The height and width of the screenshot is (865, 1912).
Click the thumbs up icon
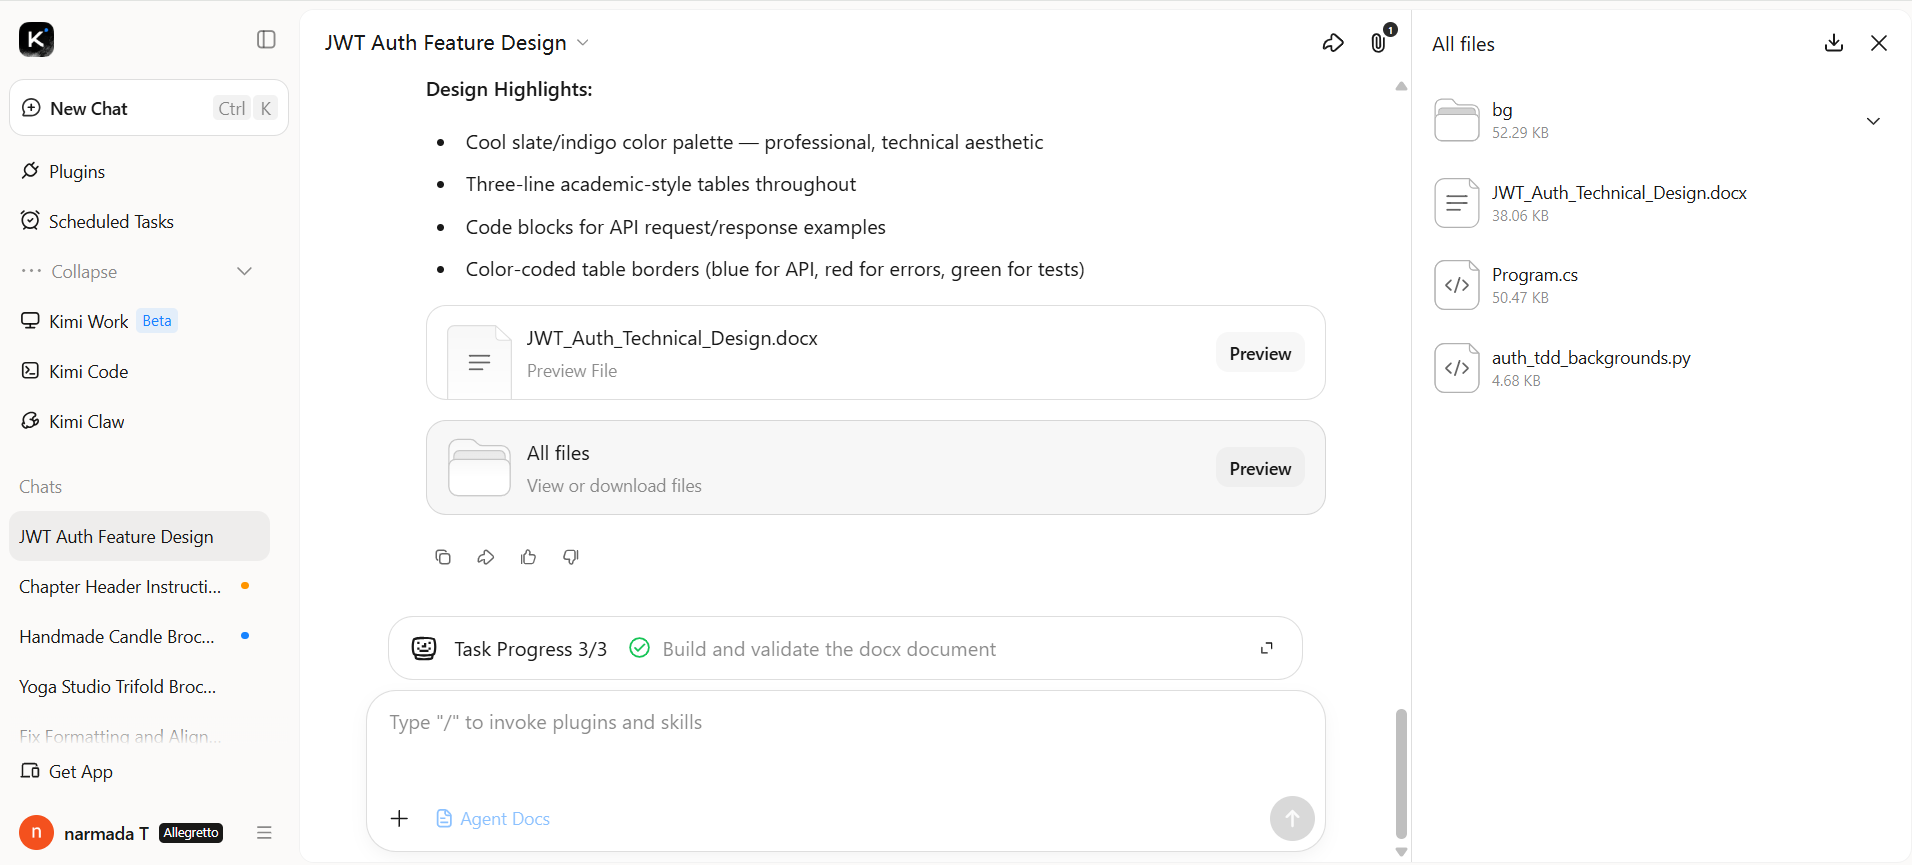(528, 557)
